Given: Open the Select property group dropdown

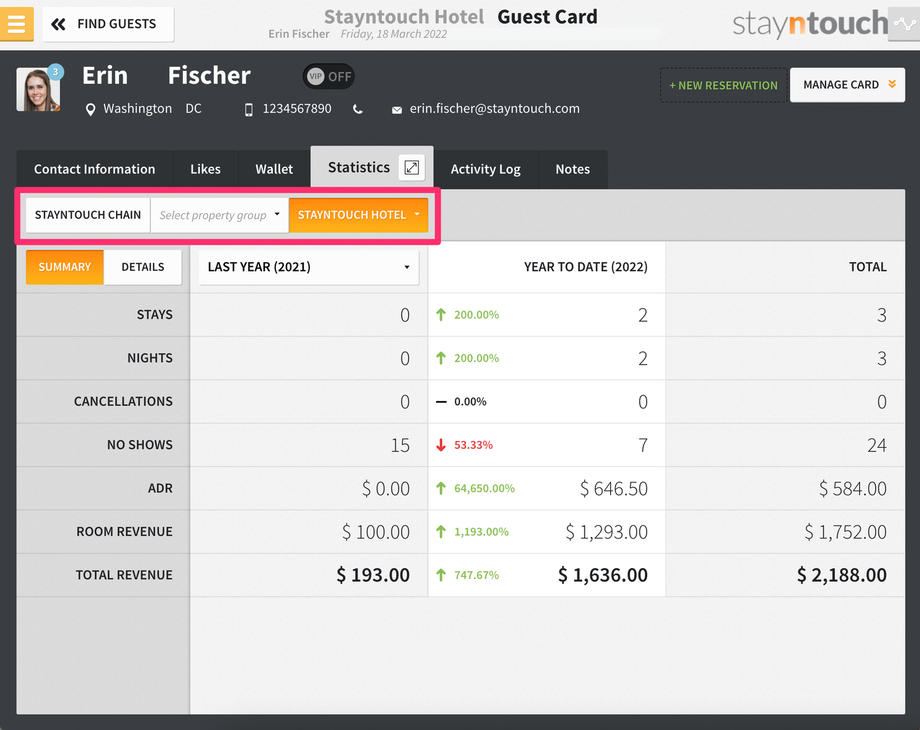Looking at the screenshot, I should [x=219, y=215].
